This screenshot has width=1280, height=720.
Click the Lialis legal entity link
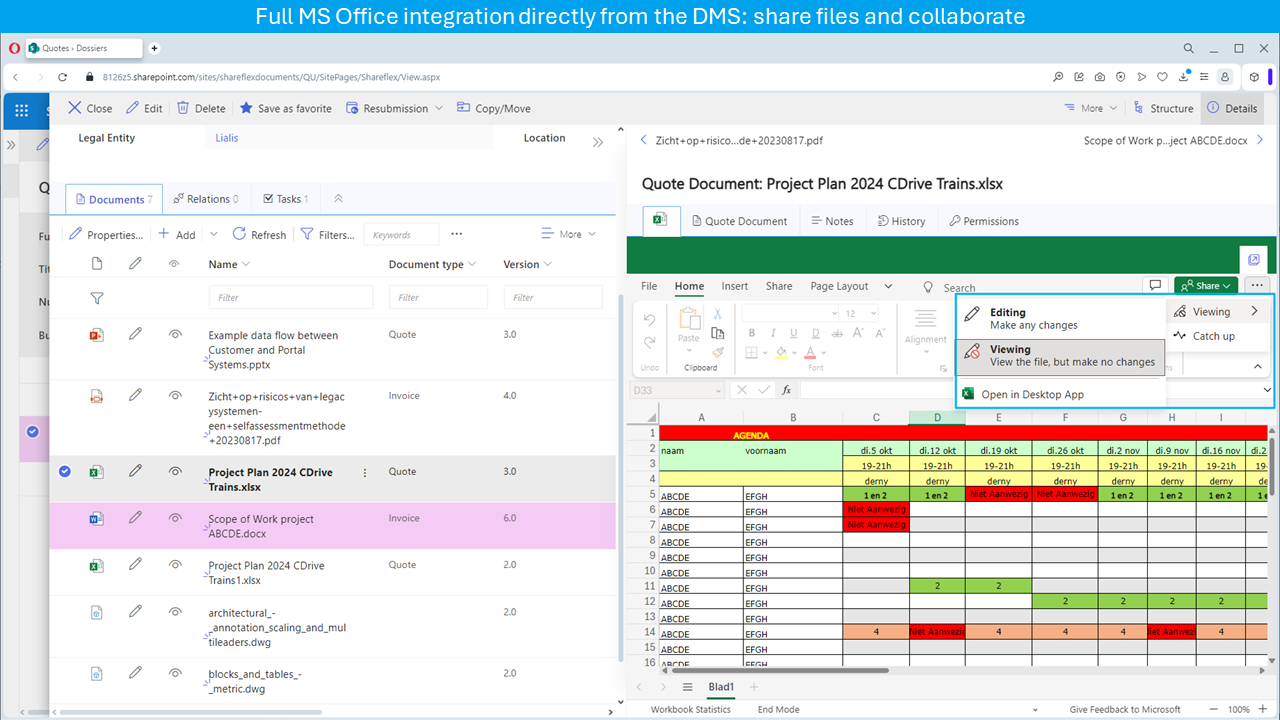coord(227,138)
